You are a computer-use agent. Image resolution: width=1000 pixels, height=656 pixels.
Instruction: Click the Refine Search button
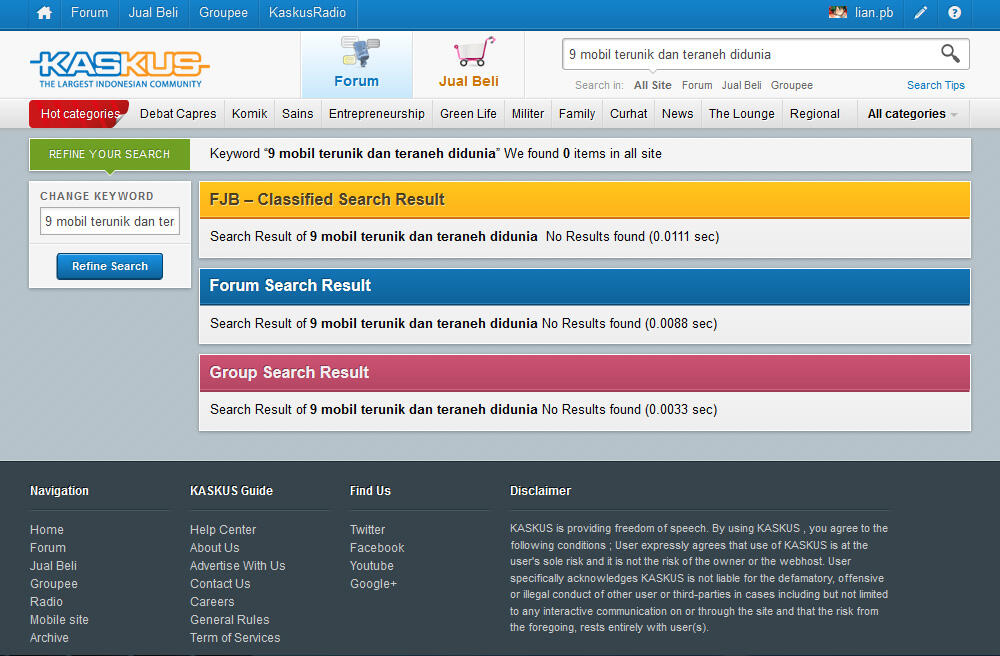click(110, 266)
